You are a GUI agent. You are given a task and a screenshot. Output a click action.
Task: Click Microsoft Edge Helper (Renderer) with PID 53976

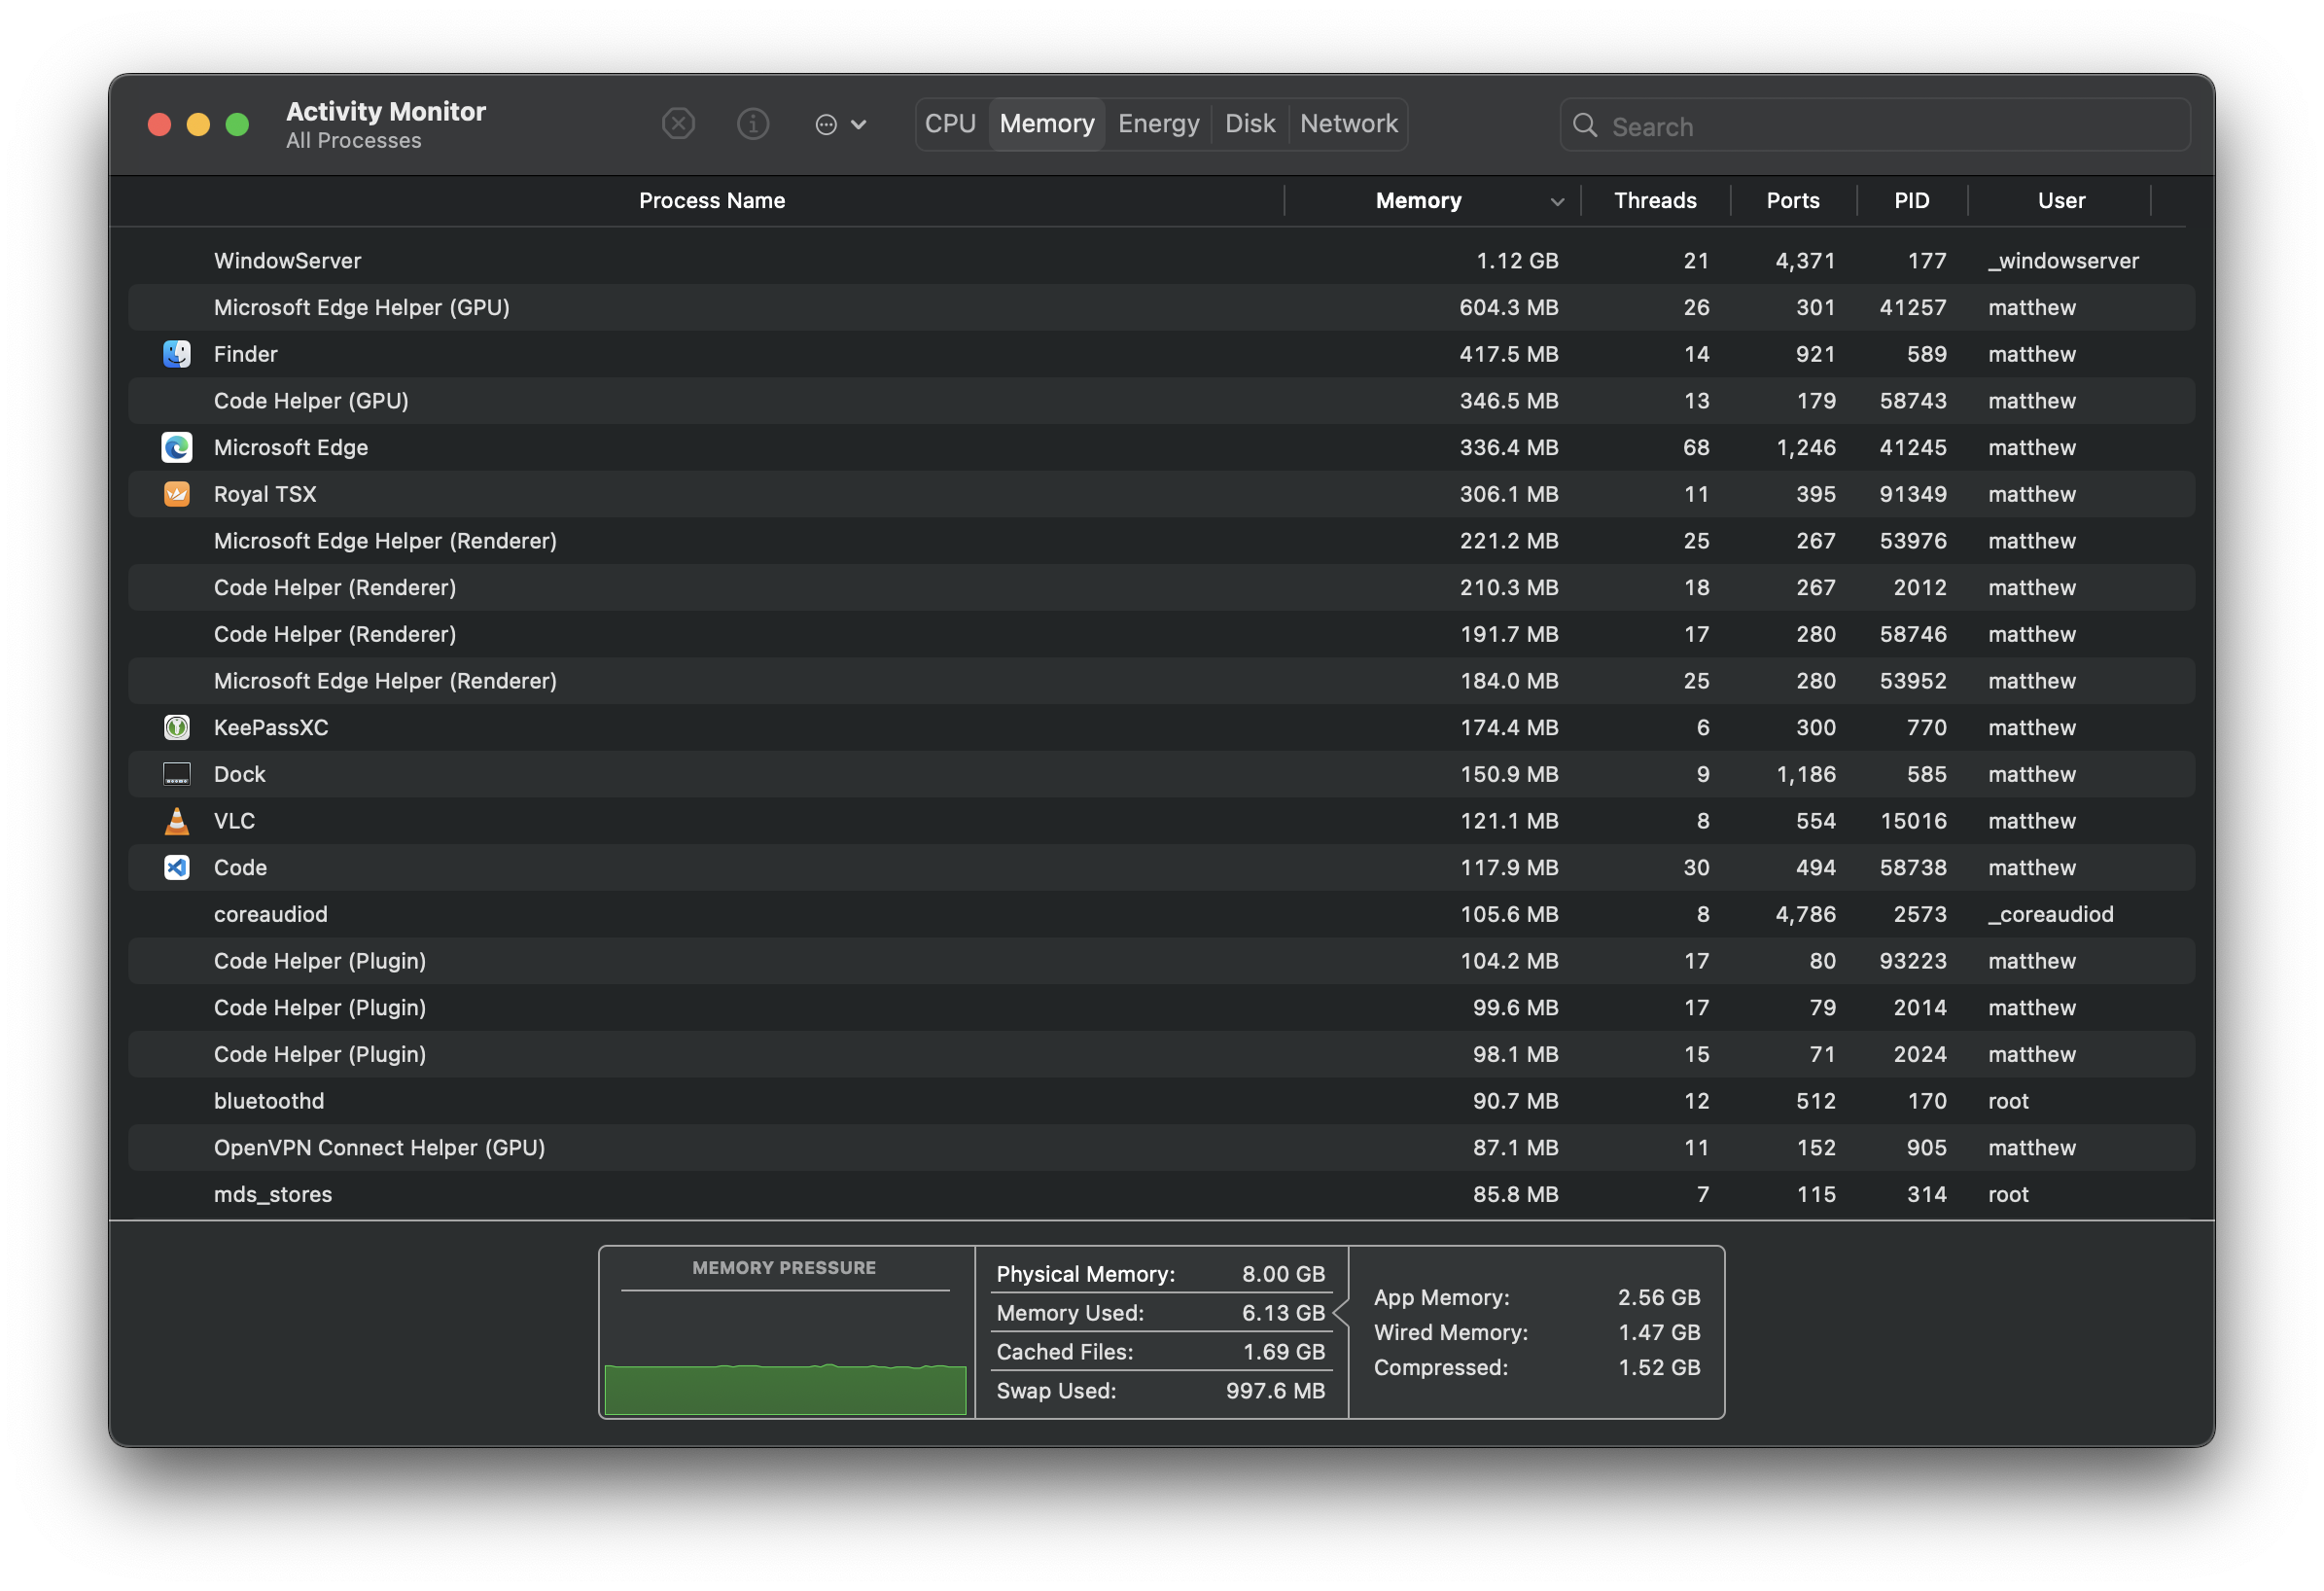pyautogui.click(x=385, y=541)
